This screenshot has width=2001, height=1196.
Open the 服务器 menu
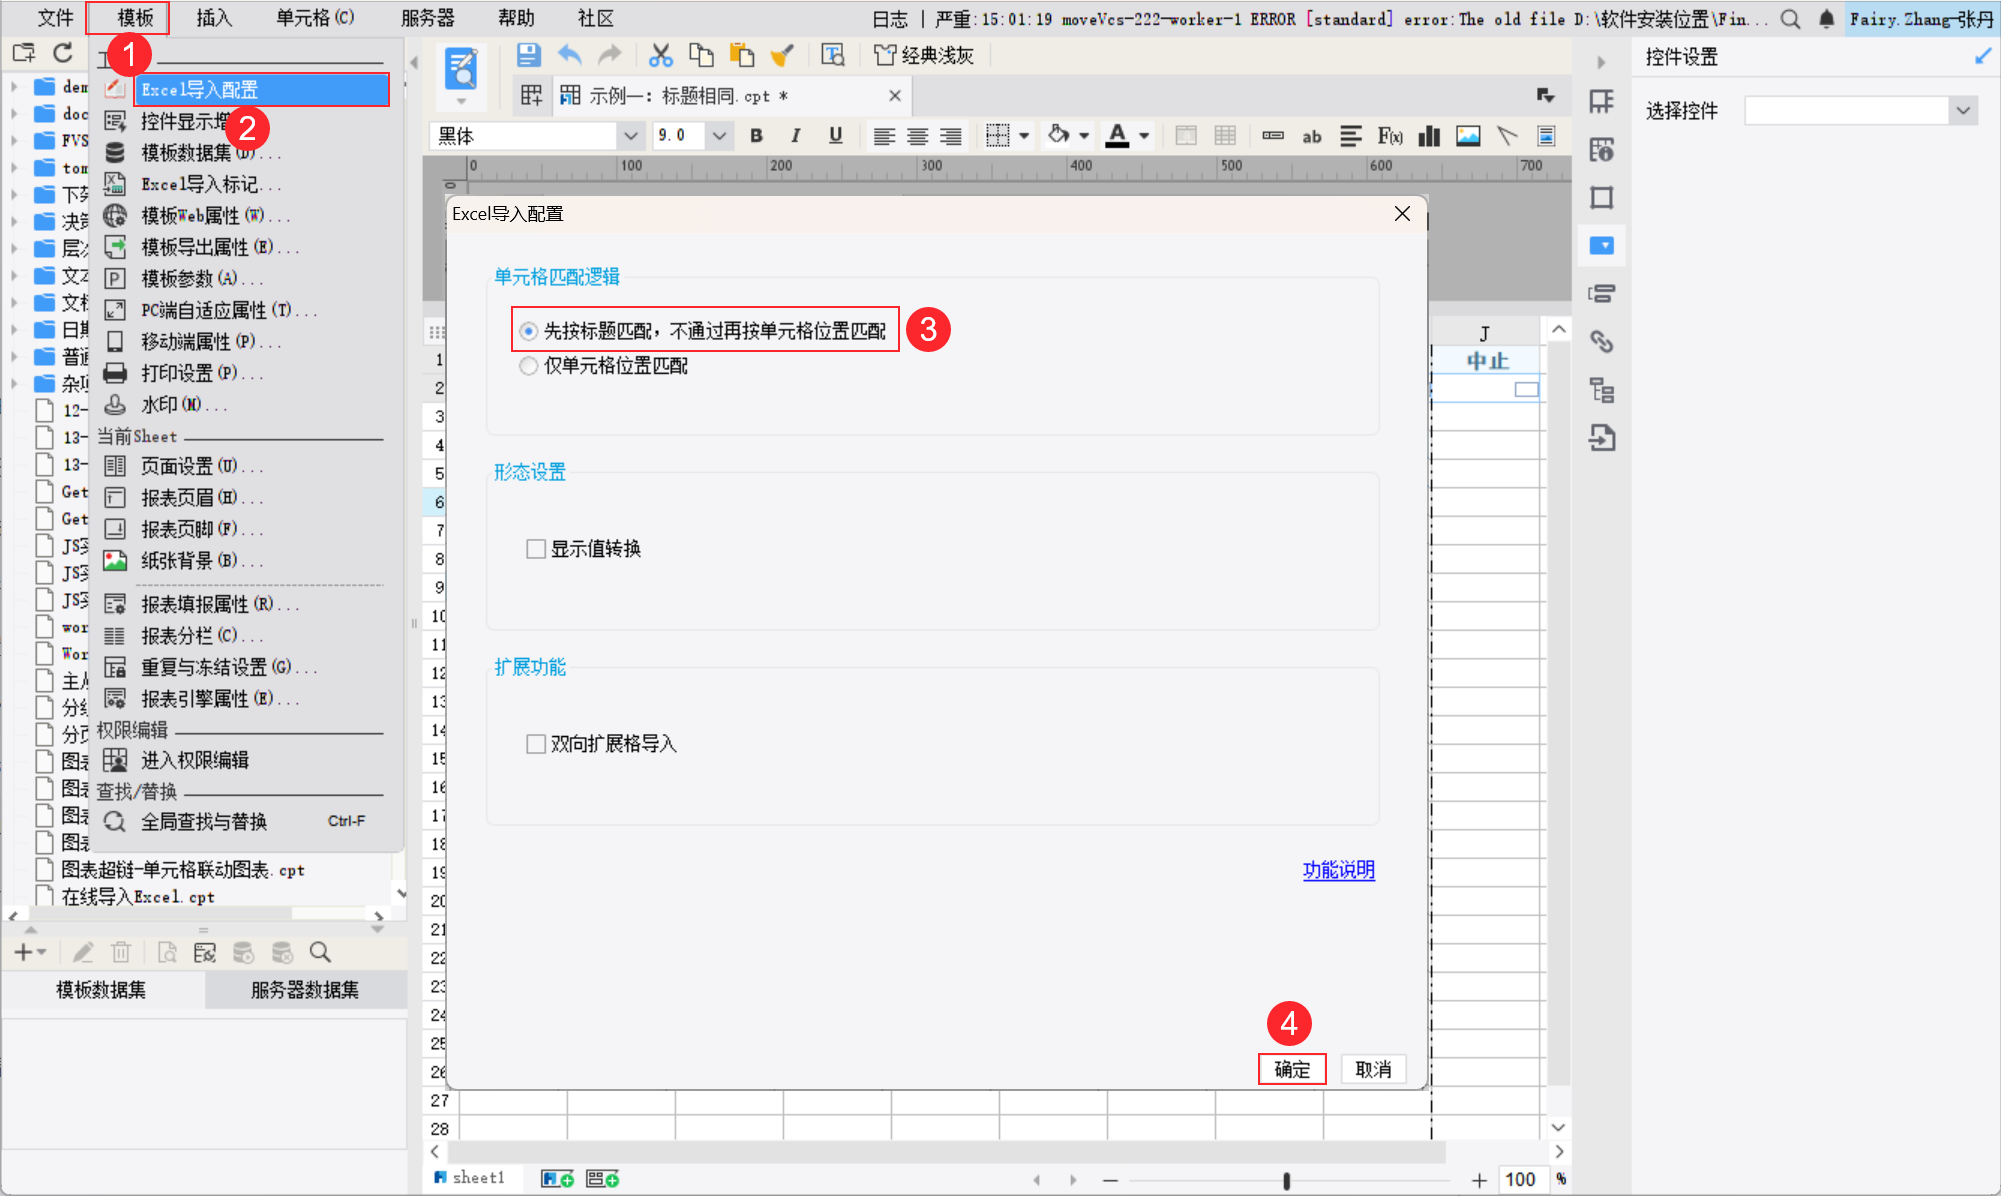point(427,18)
